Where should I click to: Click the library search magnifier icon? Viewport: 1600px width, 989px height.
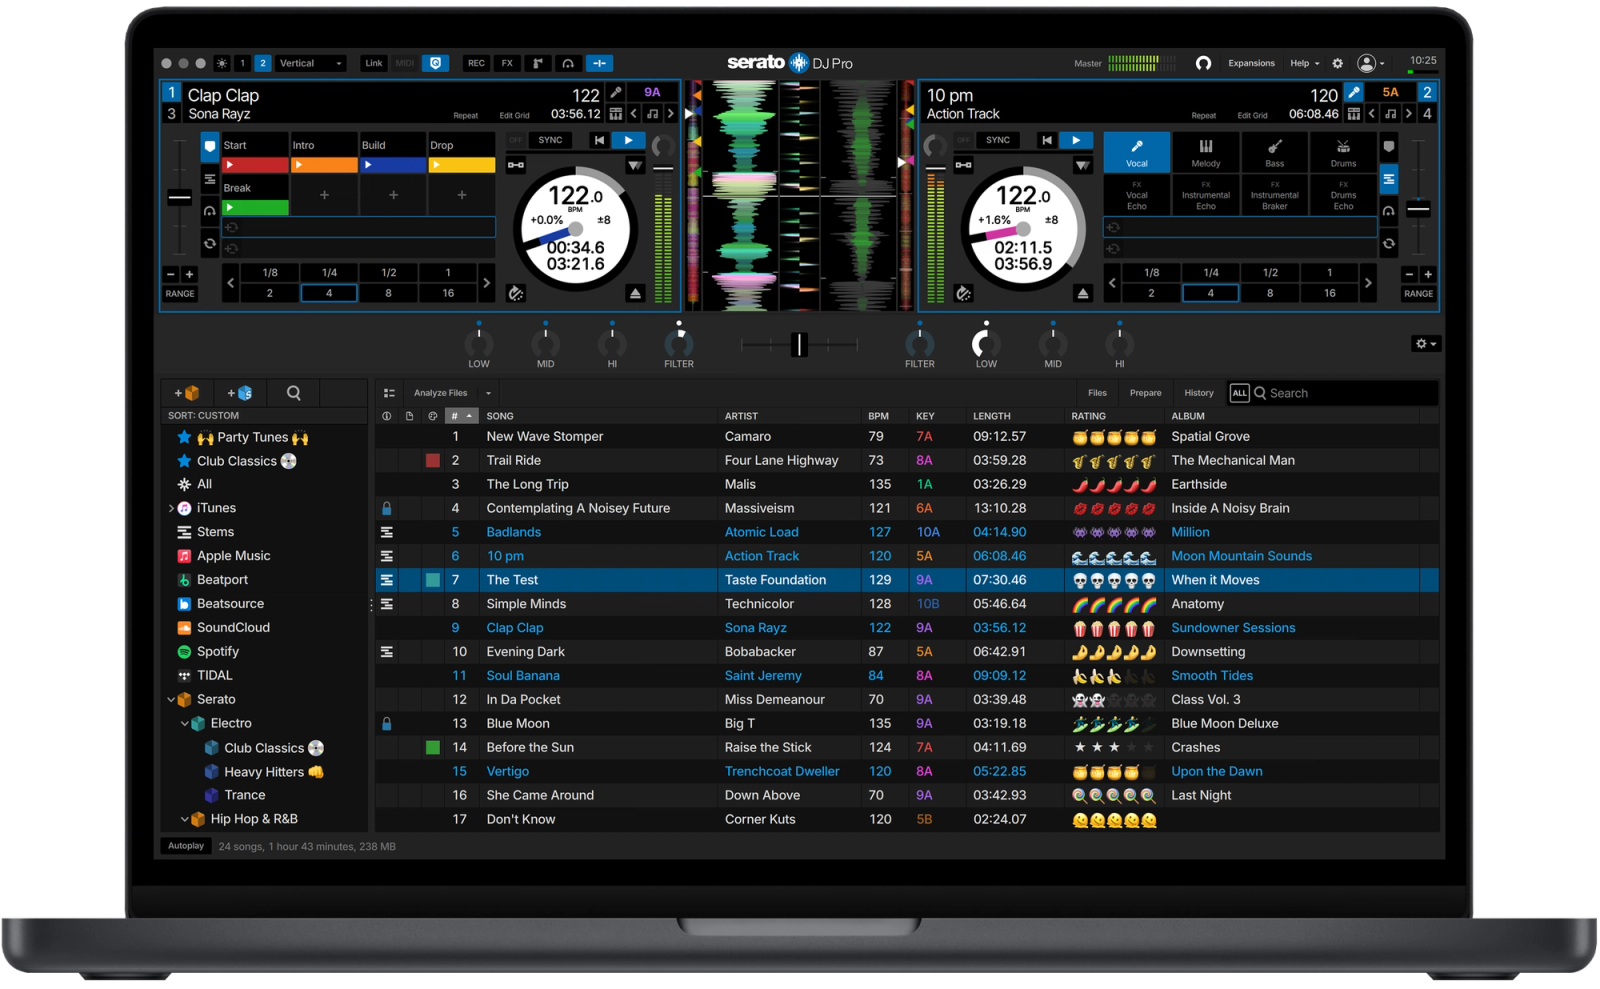click(293, 393)
